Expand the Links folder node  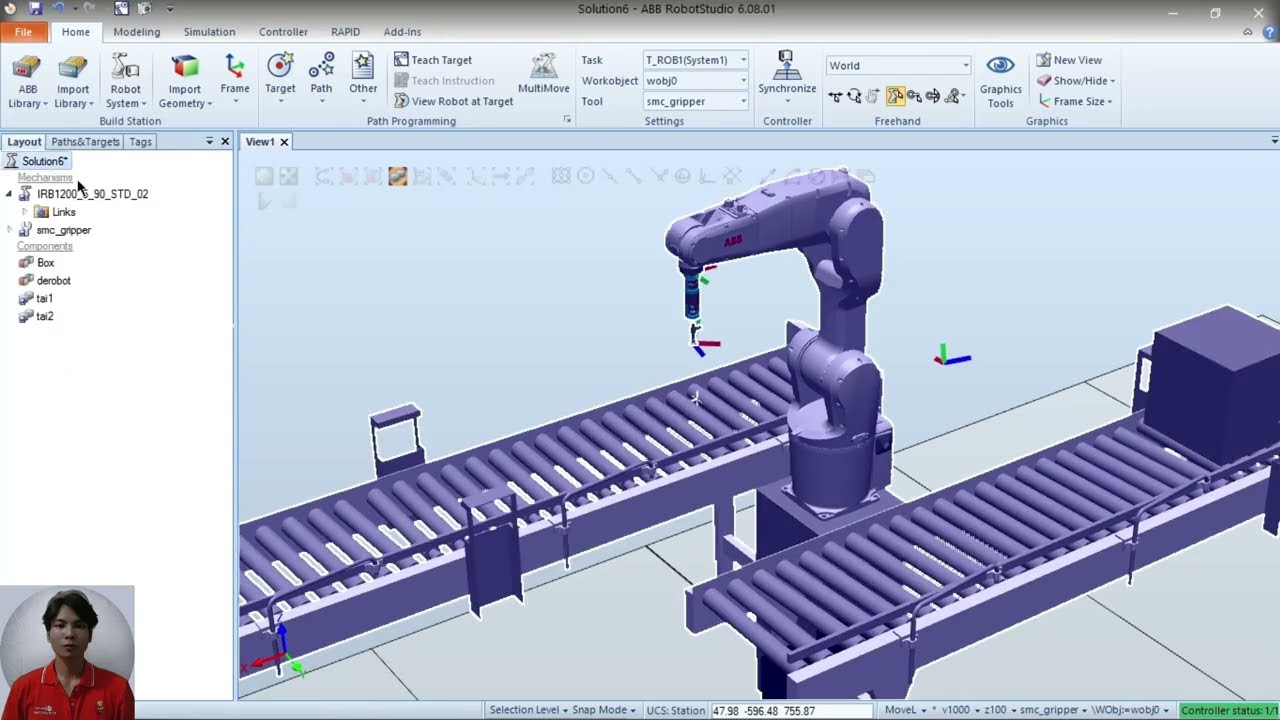pos(25,212)
